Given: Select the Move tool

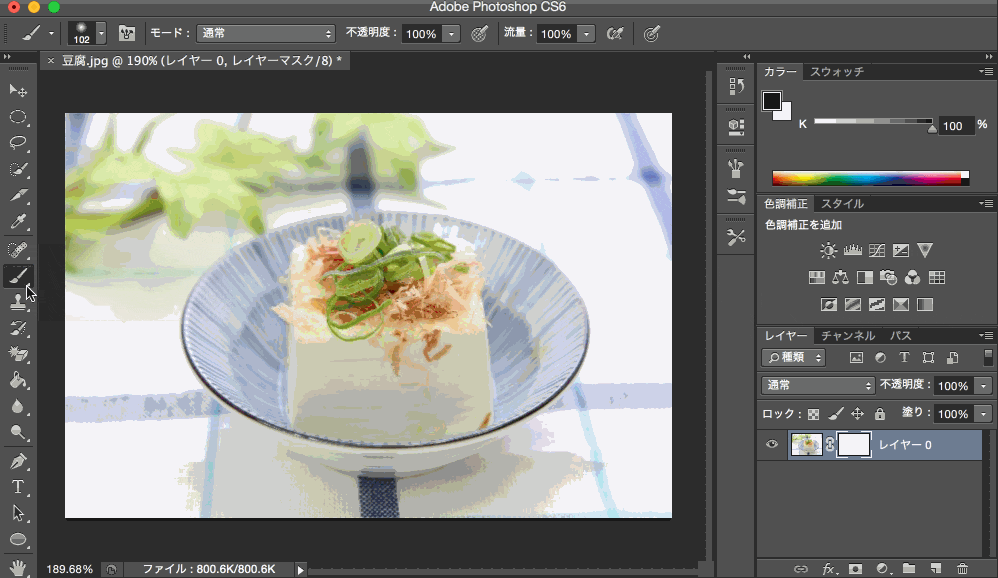Looking at the screenshot, I should [18, 90].
